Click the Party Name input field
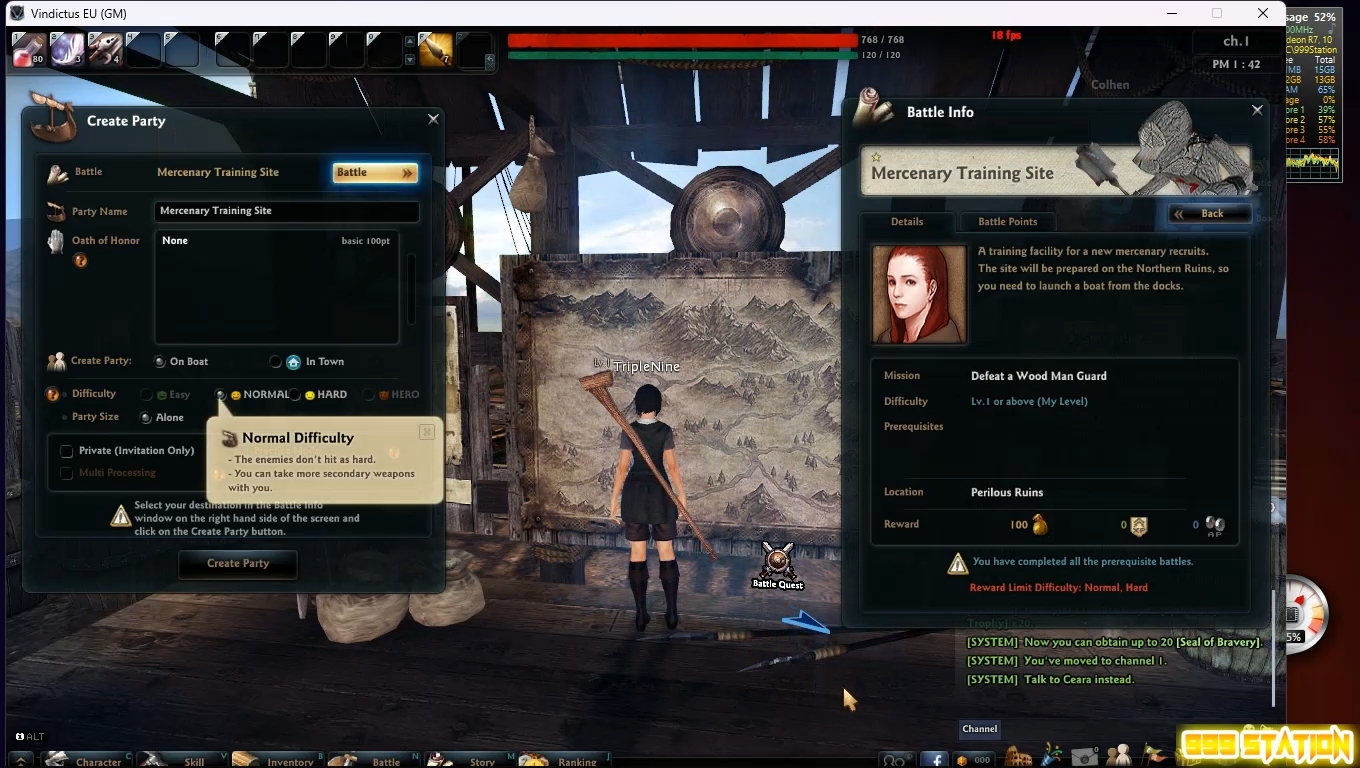The width and height of the screenshot is (1360, 768). 287,211
